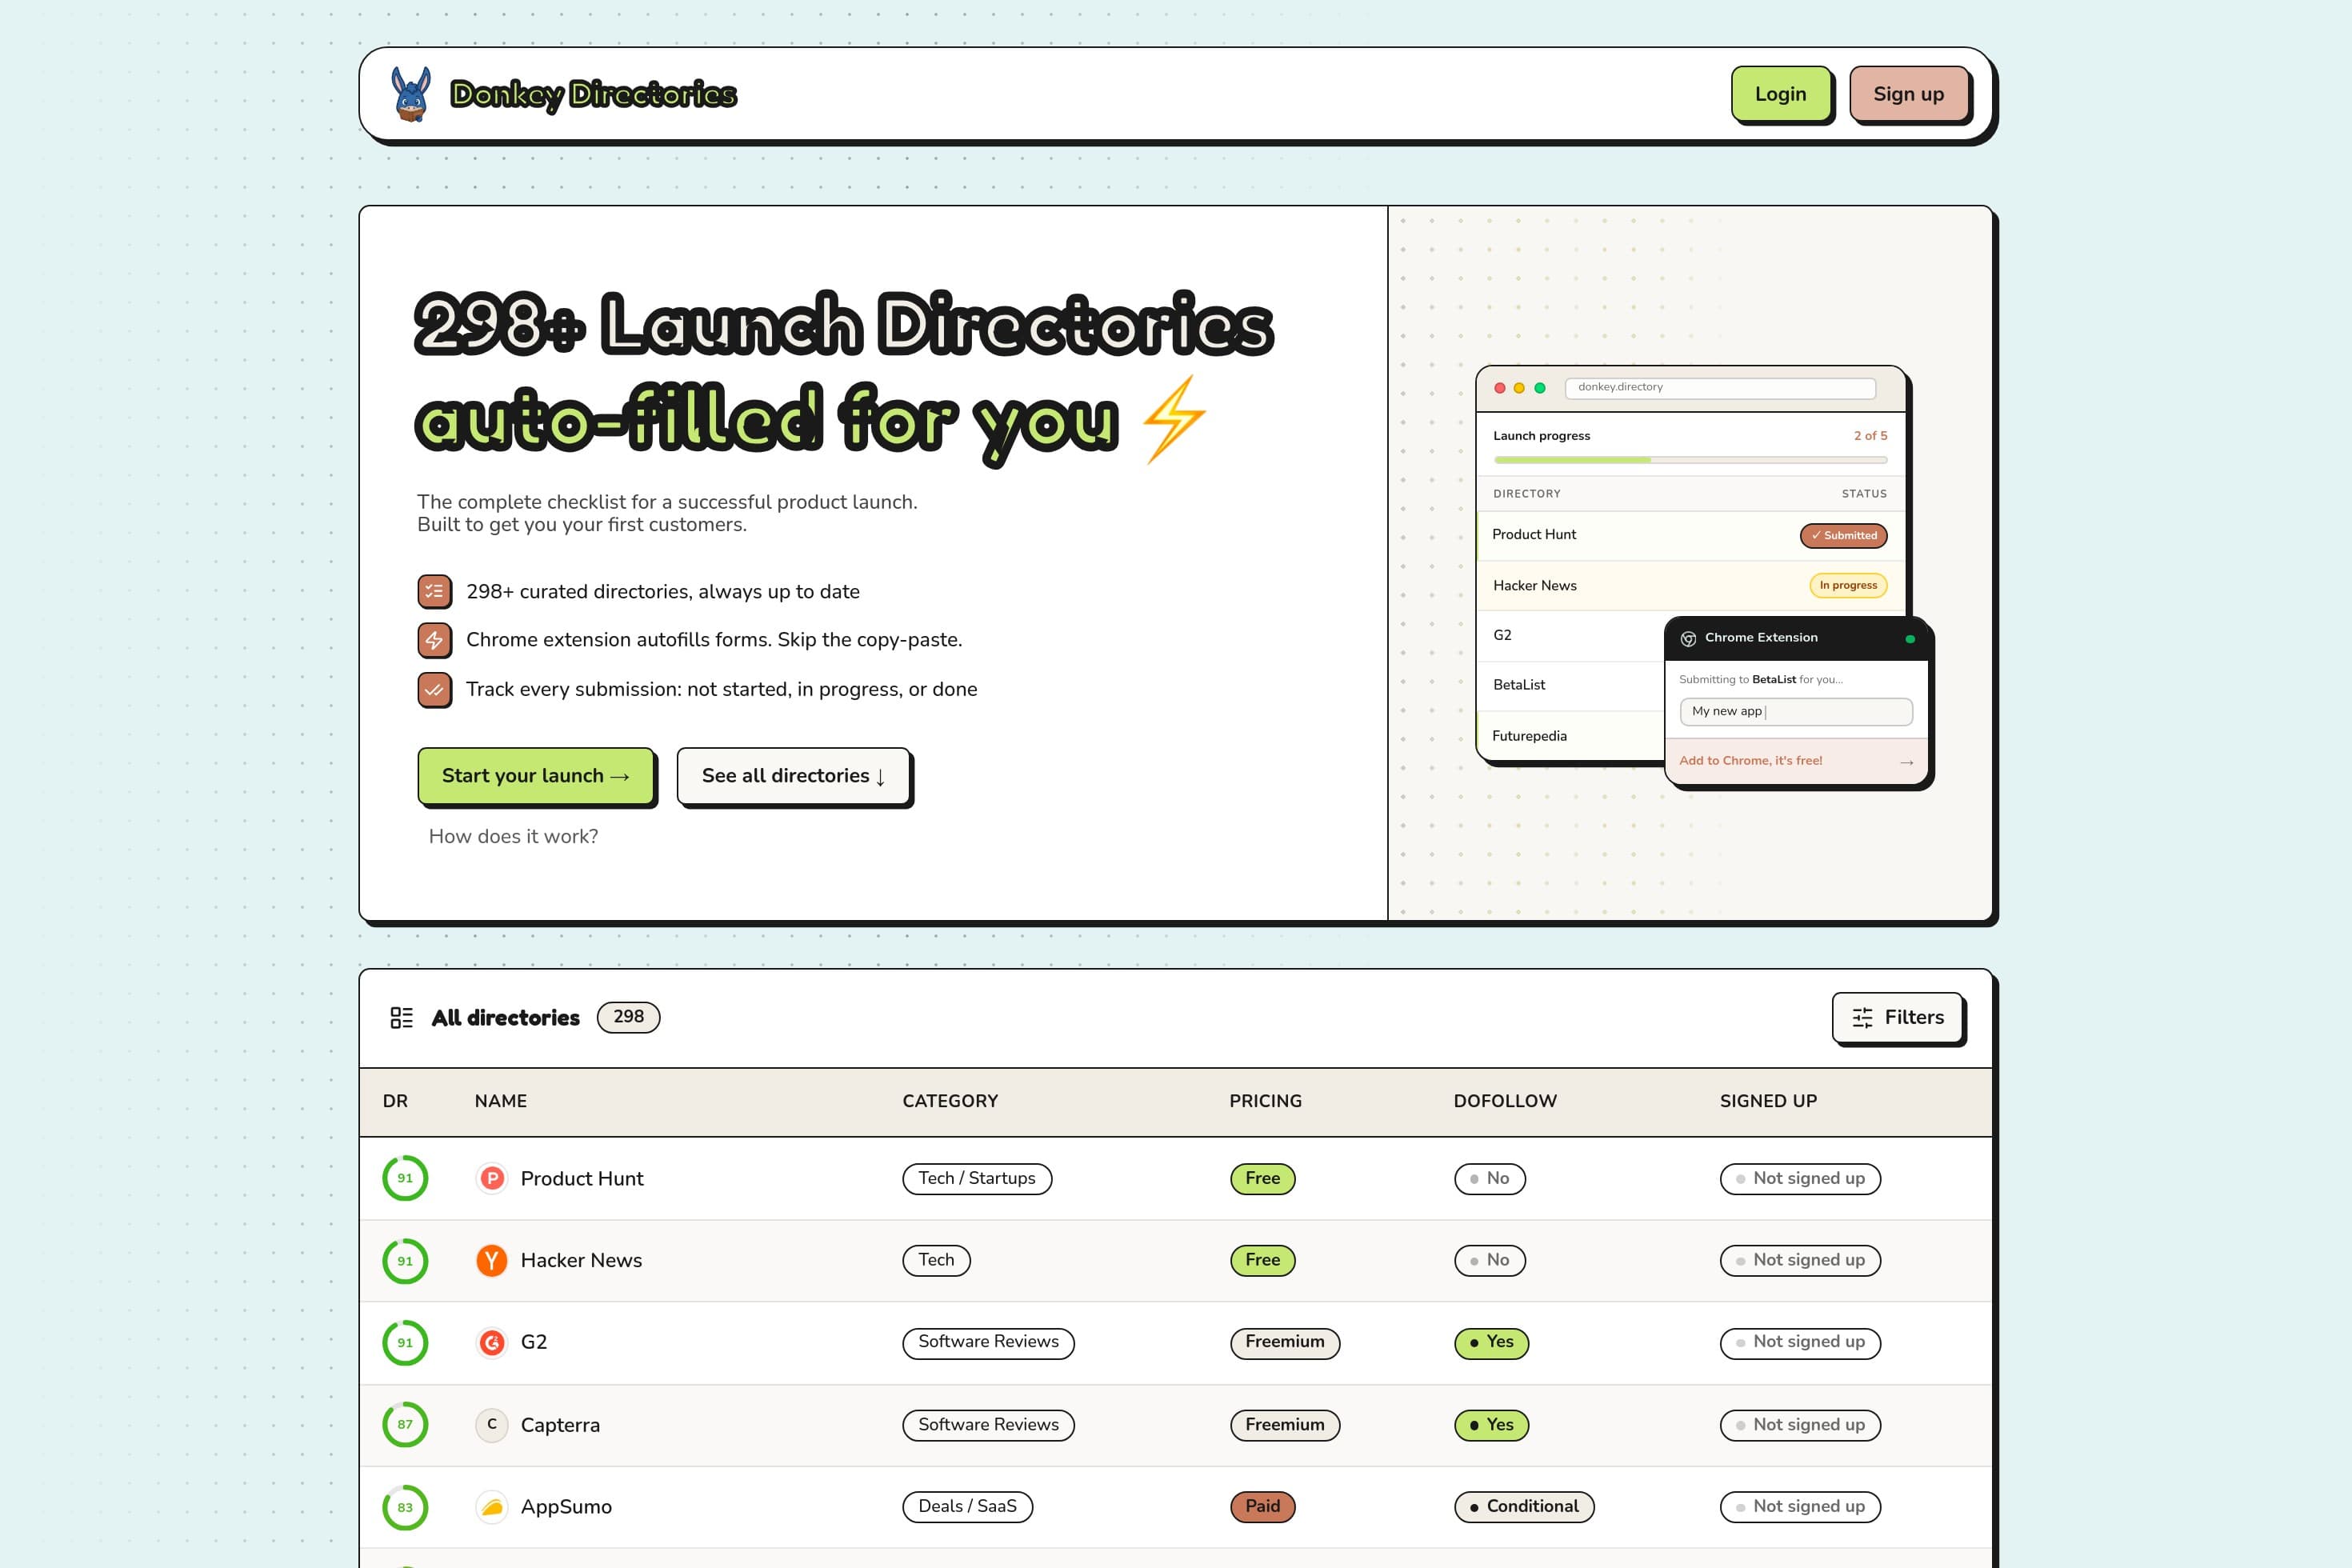This screenshot has height=1568, width=2352.
Task: Click the Hacker News Y logo icon
Action: click(x=491, y=1261)
